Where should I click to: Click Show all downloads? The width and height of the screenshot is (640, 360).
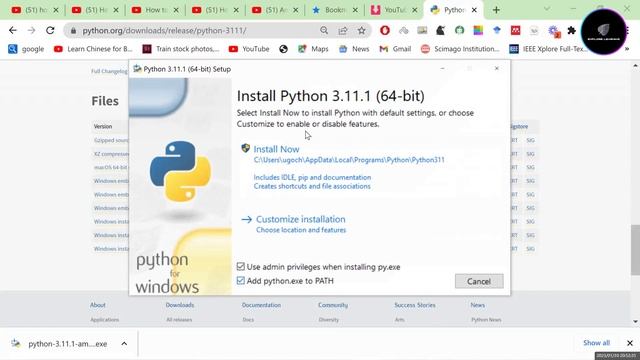tap(596, 343)
